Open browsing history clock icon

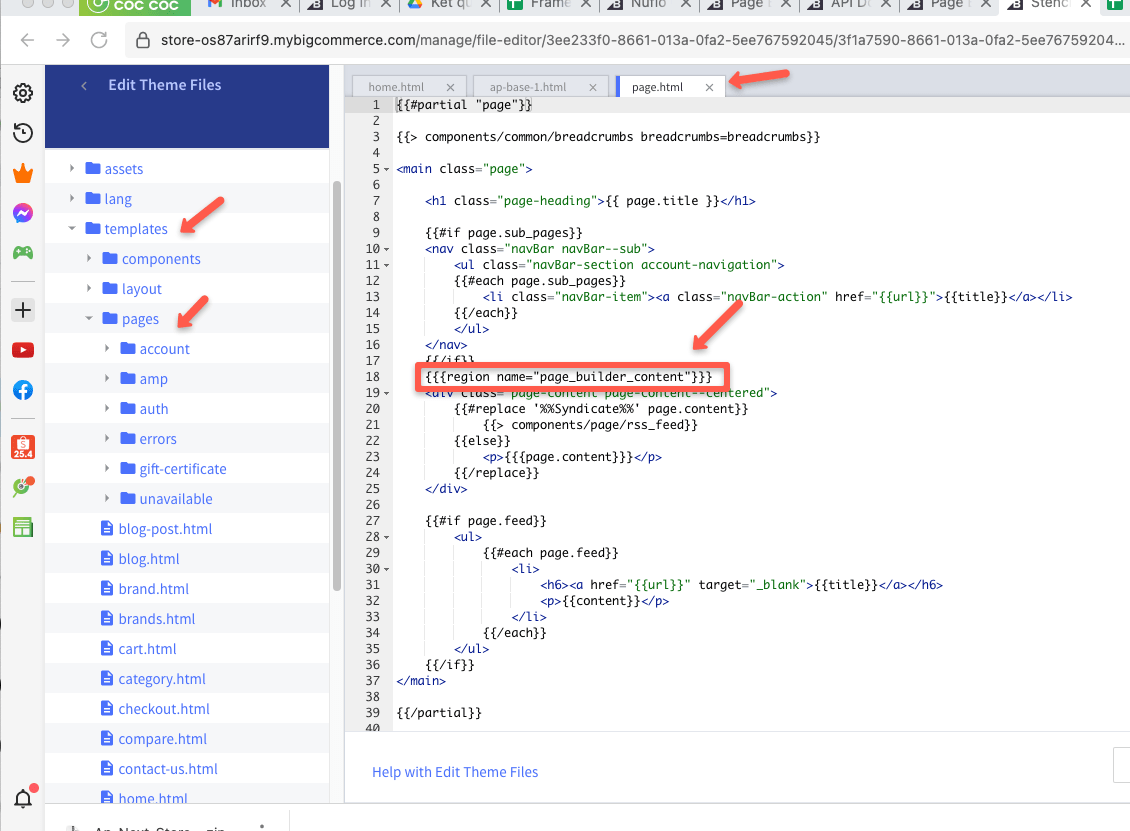pos(23,133)
